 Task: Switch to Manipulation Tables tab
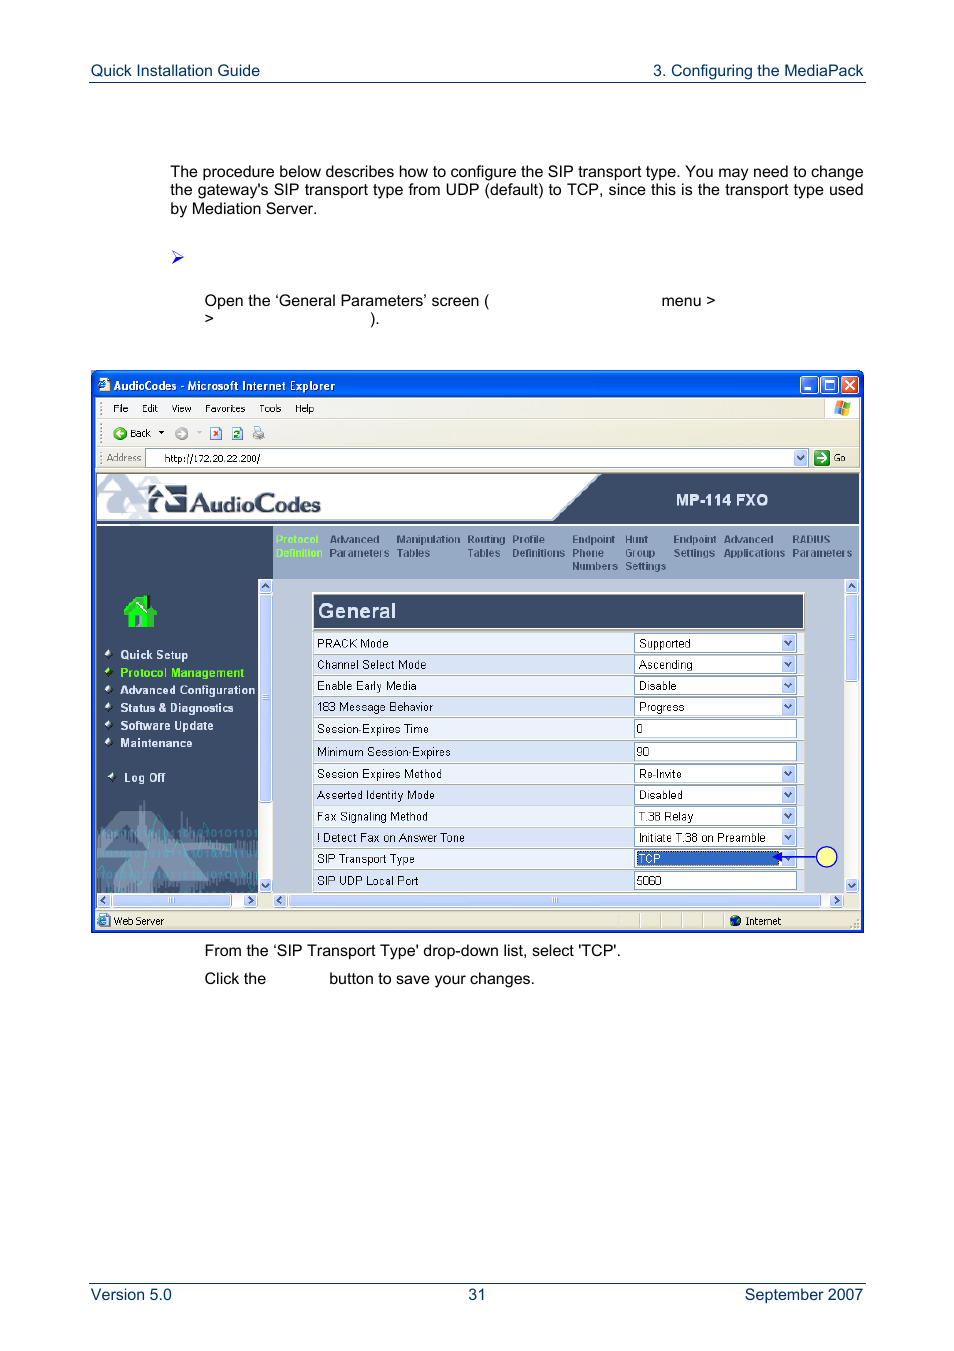pyautogui.click(x=428, y=546)
